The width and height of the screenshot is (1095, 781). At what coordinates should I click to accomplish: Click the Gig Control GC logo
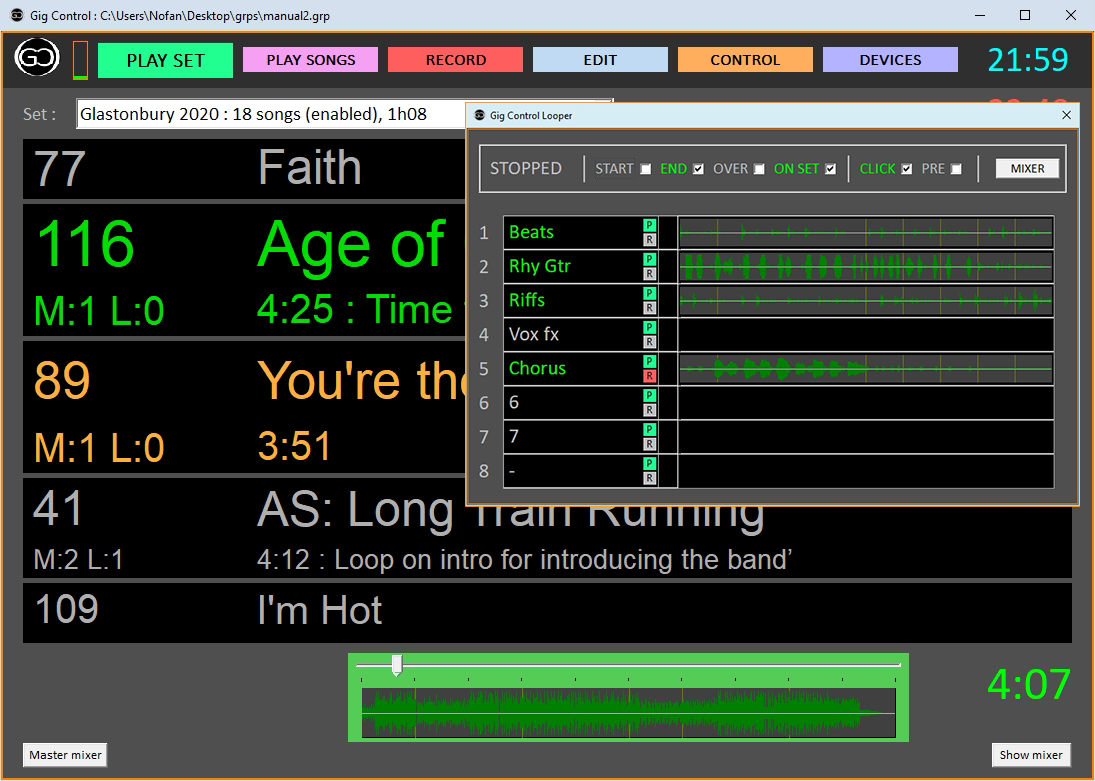coord(37,57)
